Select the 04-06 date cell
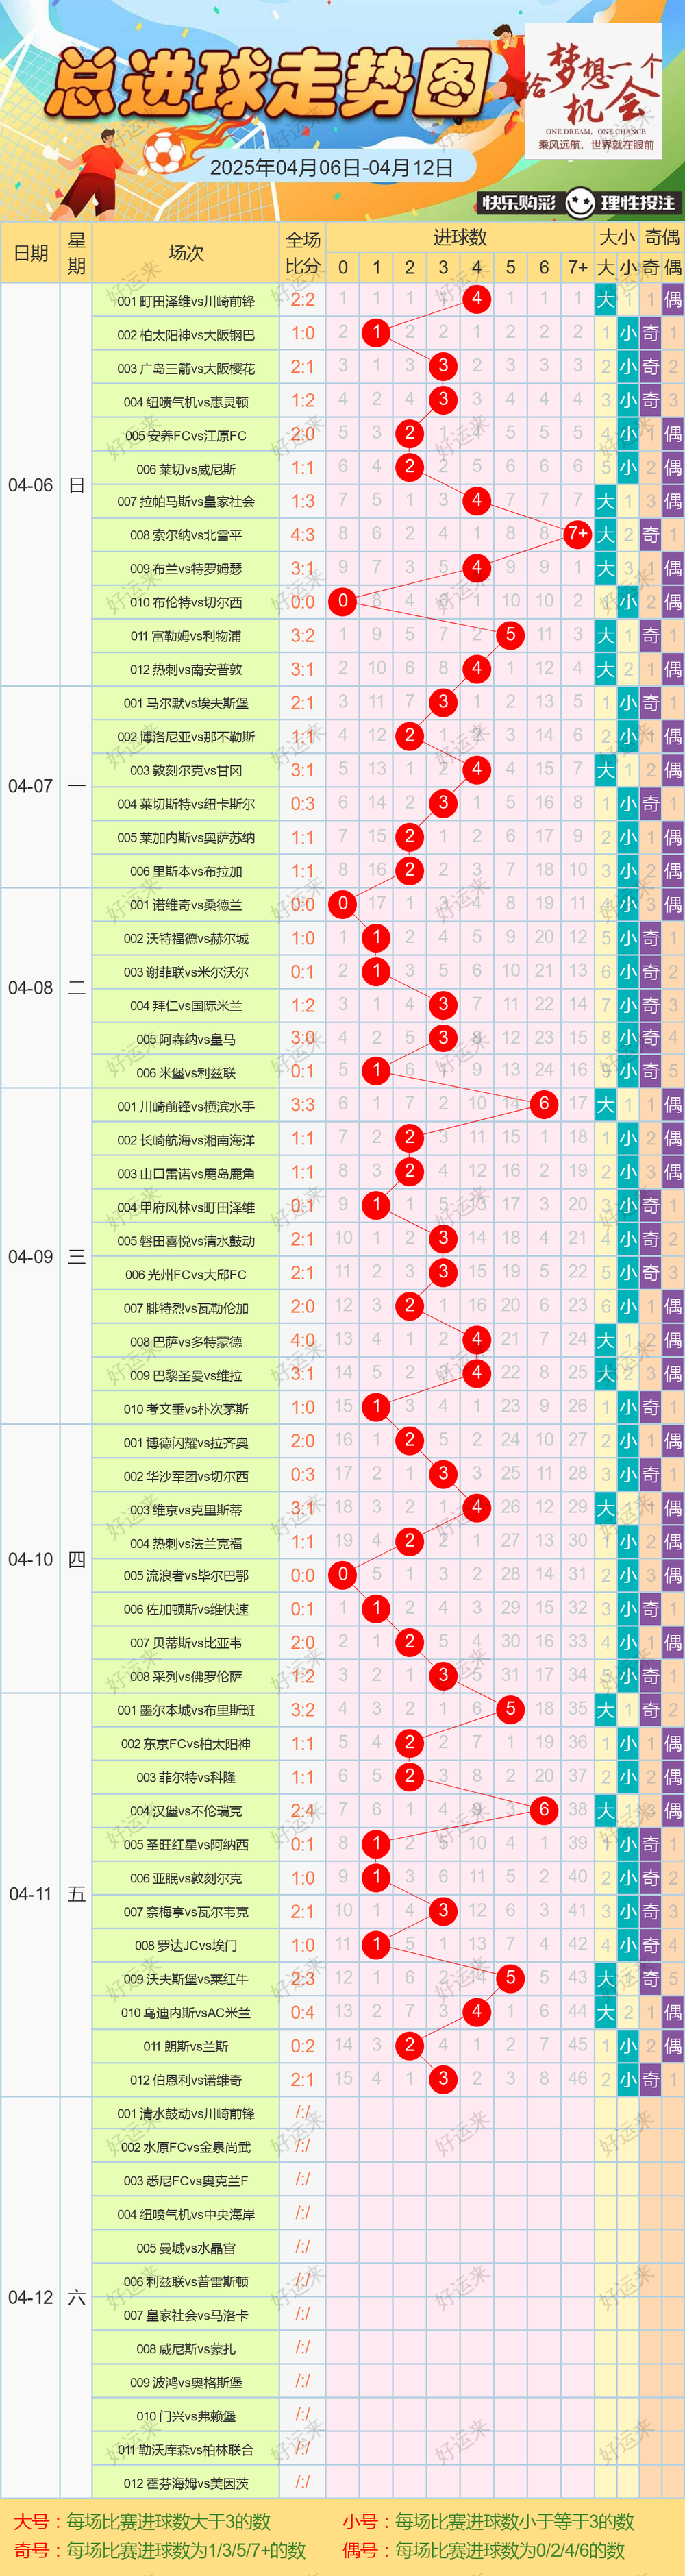The width and height of the screenshot is (685, 2576). tap(31, 485)
